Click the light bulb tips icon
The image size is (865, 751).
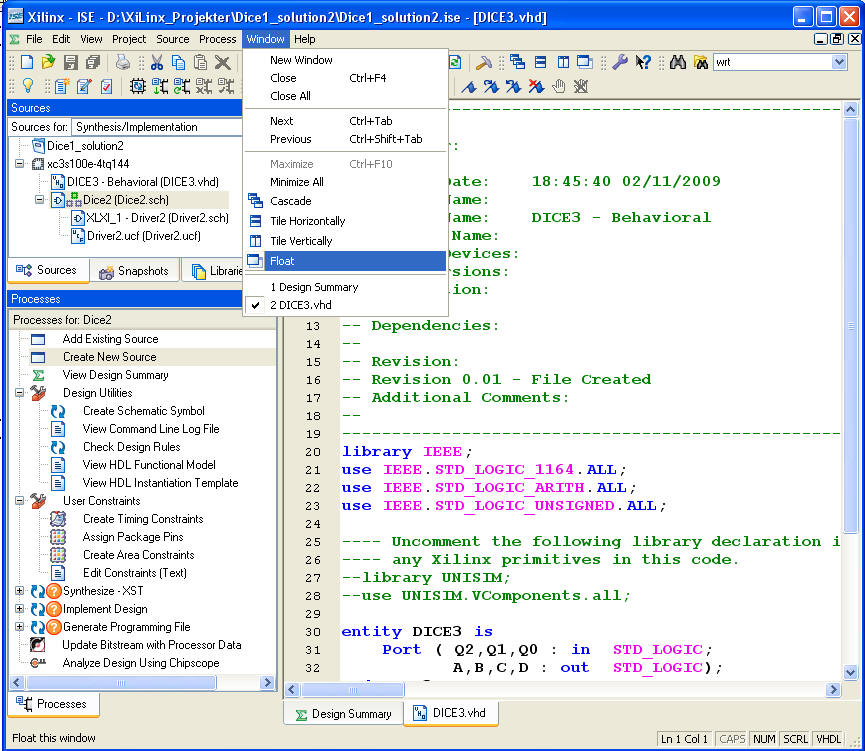point(28,86)
